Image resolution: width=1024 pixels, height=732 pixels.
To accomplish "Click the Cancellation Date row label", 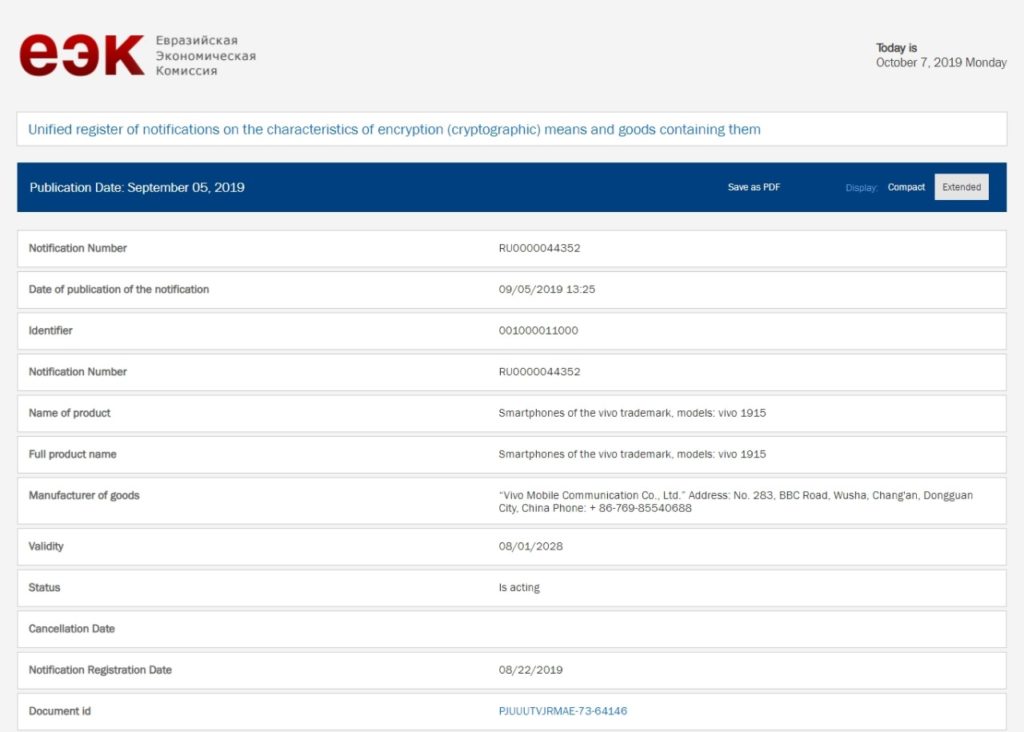I will [x=72, y=629].
